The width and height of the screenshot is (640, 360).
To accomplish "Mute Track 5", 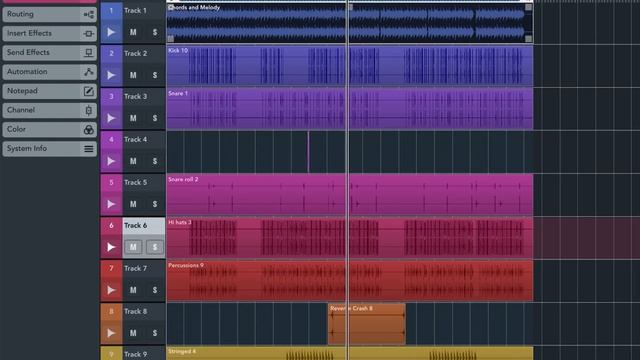I will 133,204.
